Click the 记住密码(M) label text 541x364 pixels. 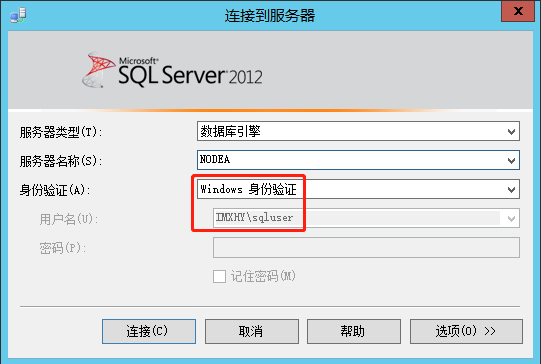(x=263, y=276)
